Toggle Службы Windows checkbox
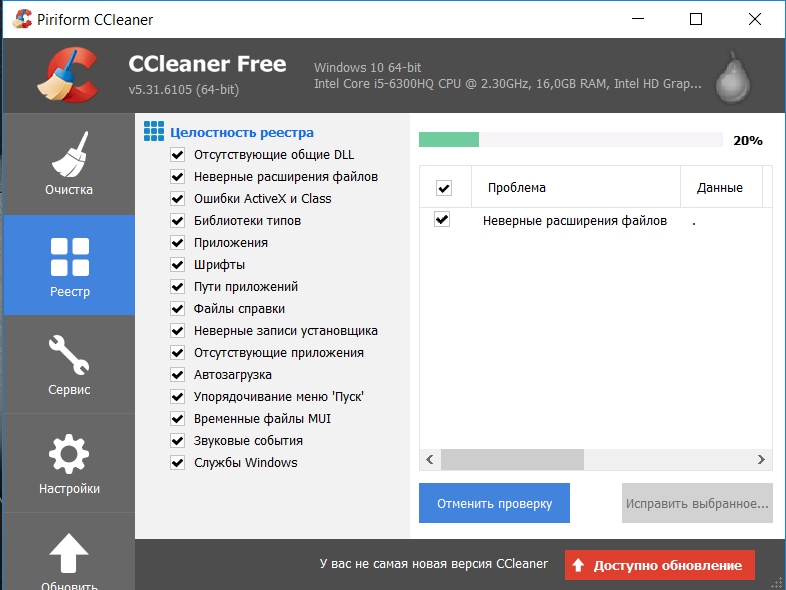This screenshot has height=590, width=786. pos(177,463)
